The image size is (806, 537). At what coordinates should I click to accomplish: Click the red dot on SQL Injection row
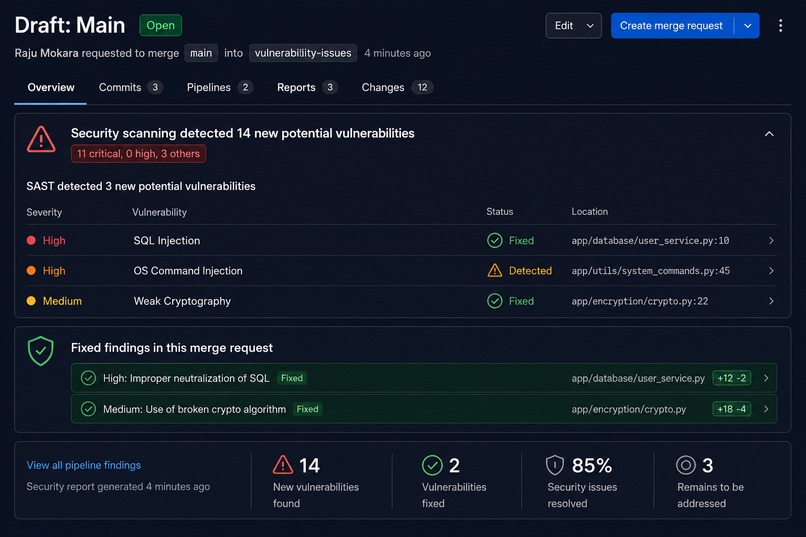tap(31, 240)
